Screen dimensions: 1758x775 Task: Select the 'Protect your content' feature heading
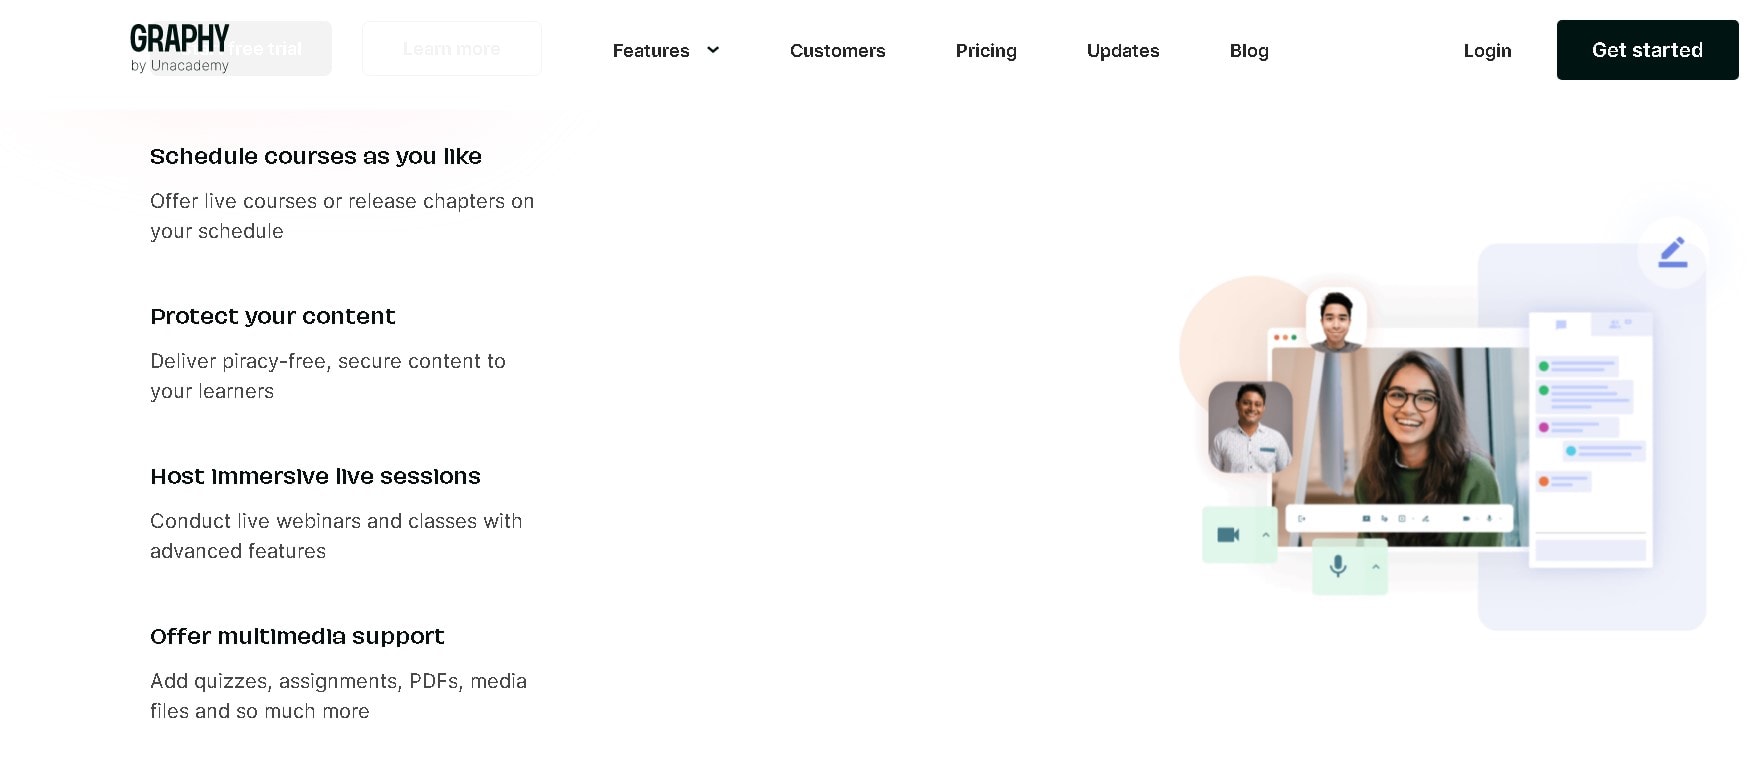(273, 316)
